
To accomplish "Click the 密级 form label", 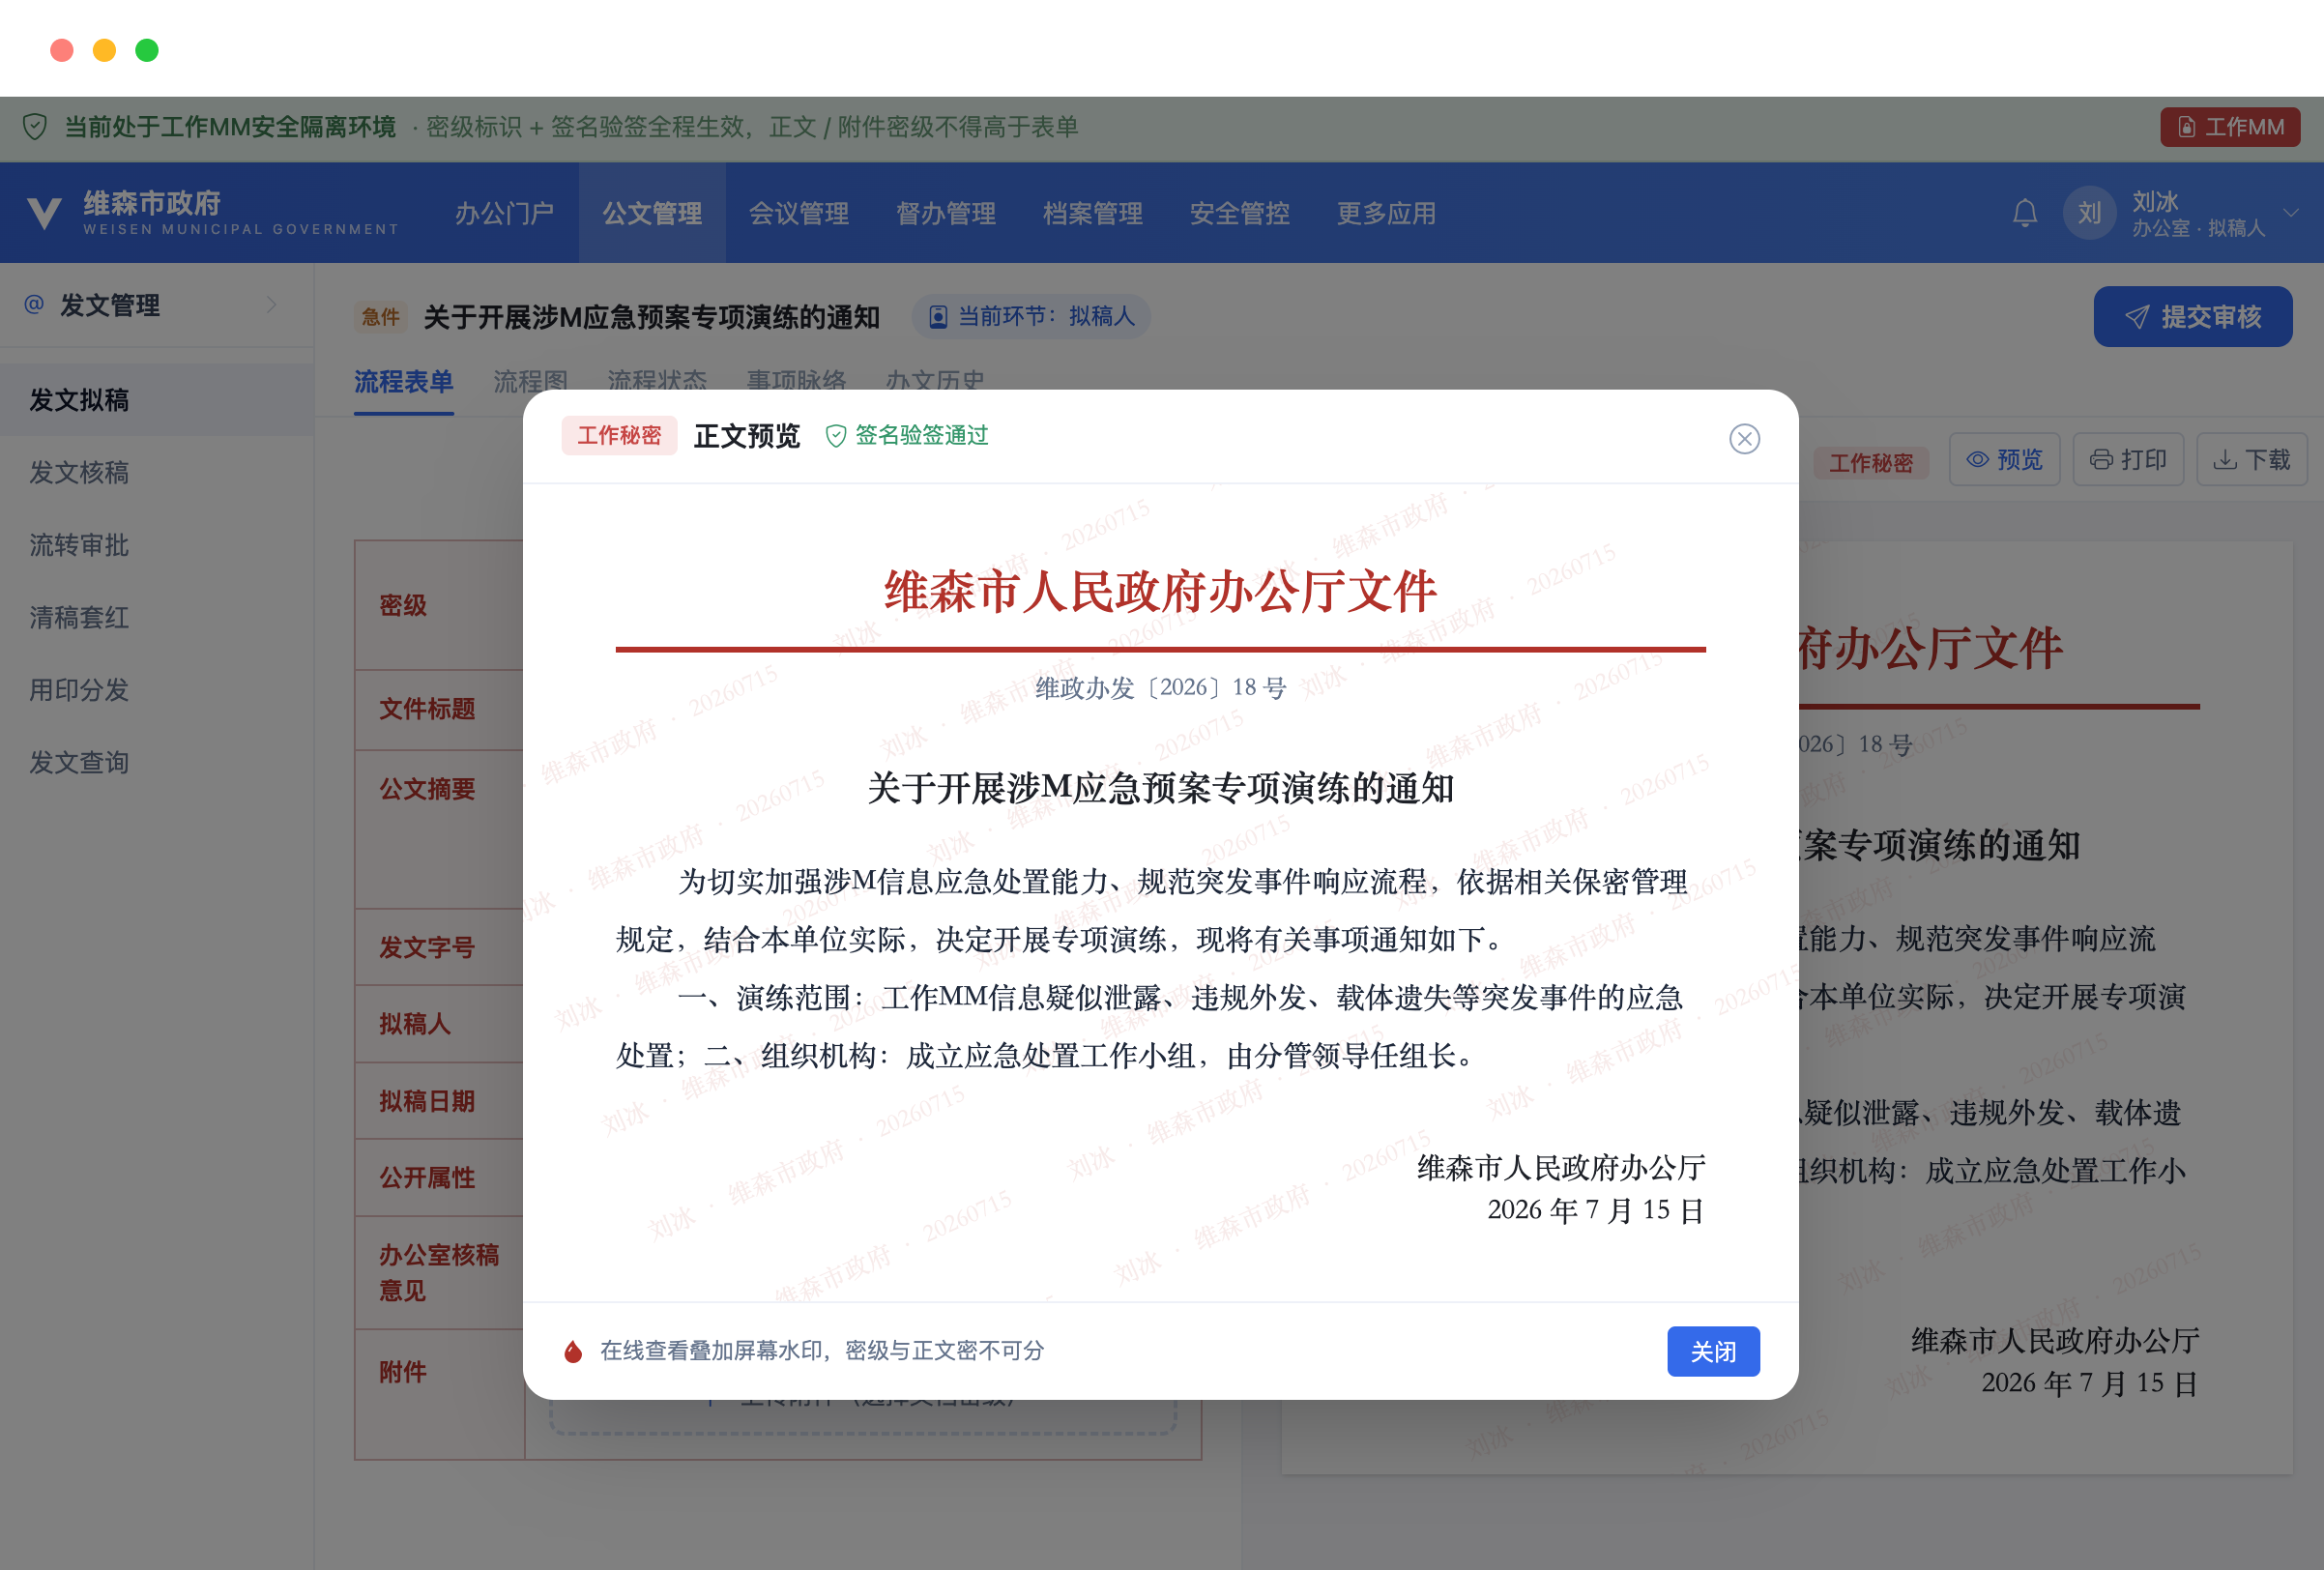I will coord(403,606).
